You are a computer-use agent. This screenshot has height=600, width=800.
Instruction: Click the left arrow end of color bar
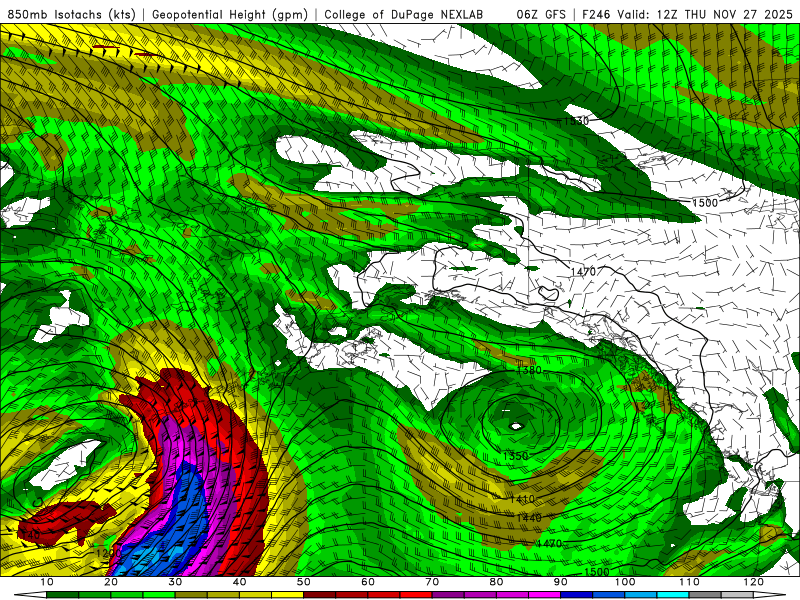[30, 595]
